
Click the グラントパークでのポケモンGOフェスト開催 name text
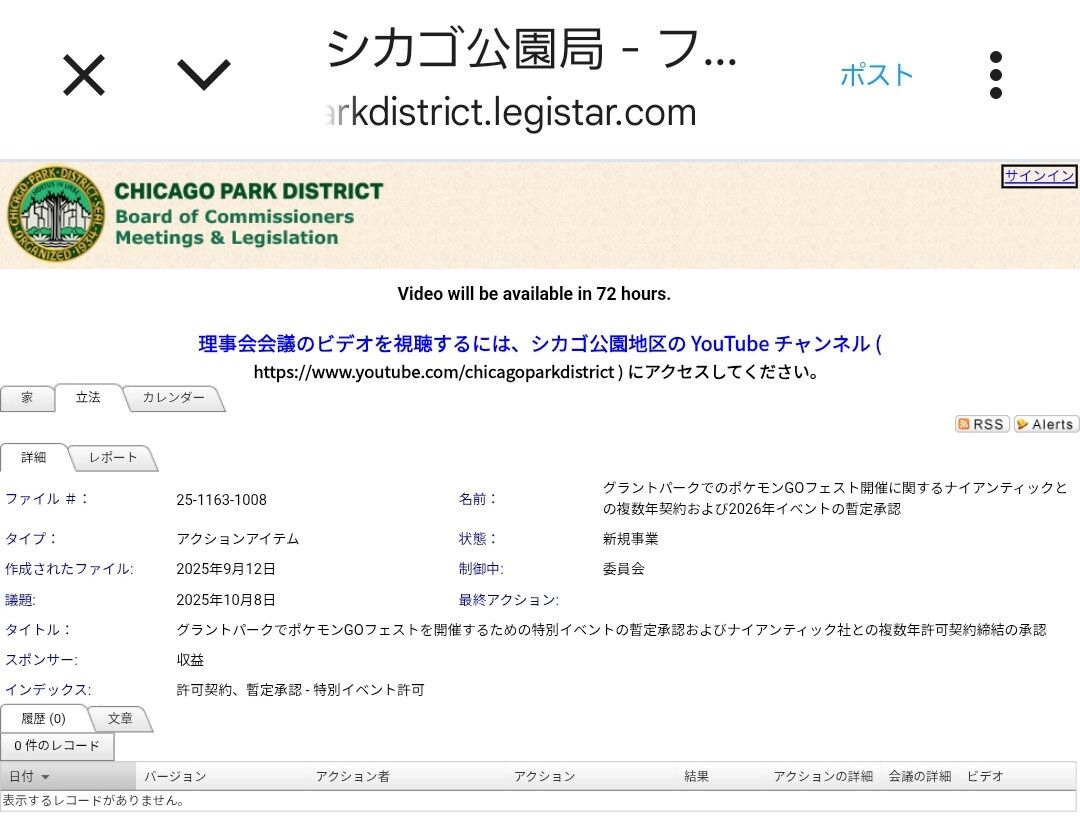point(835,499)
